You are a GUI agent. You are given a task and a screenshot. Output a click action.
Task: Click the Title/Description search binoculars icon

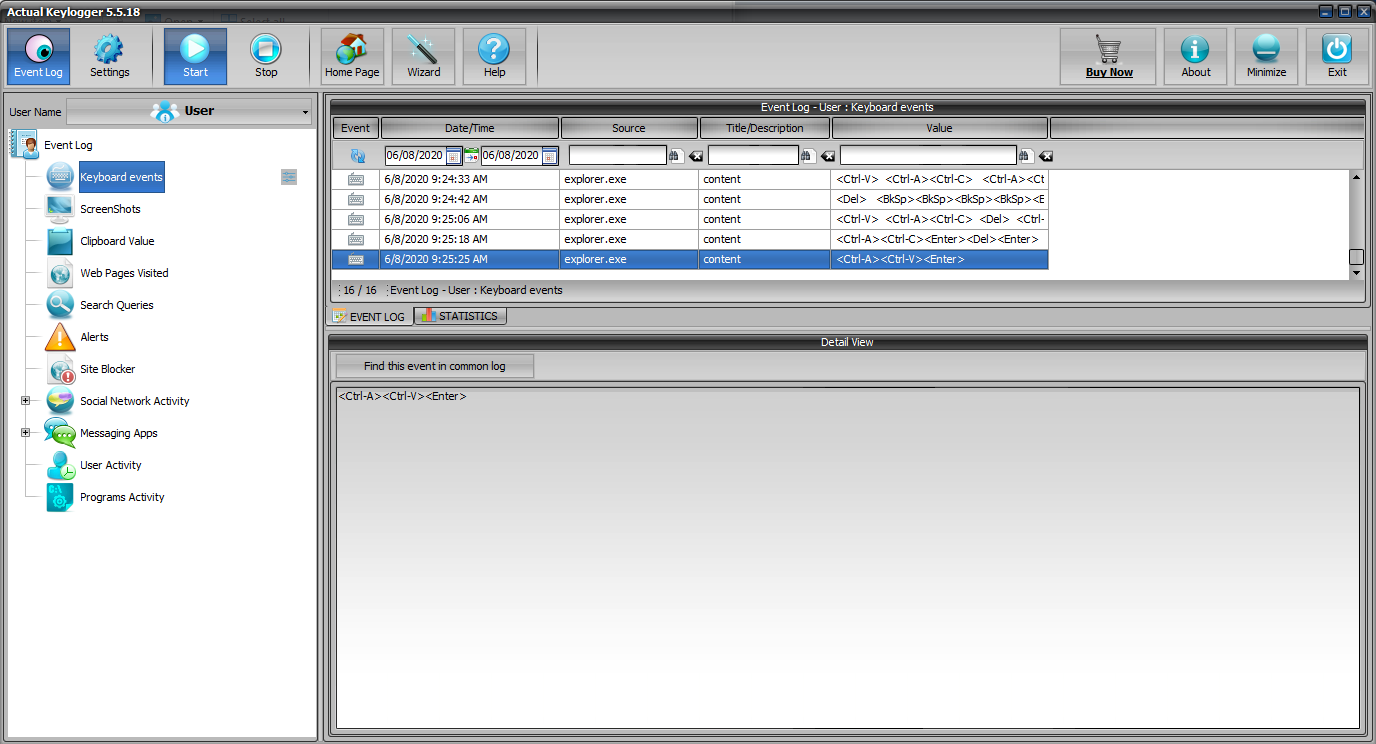click(807, 156)
